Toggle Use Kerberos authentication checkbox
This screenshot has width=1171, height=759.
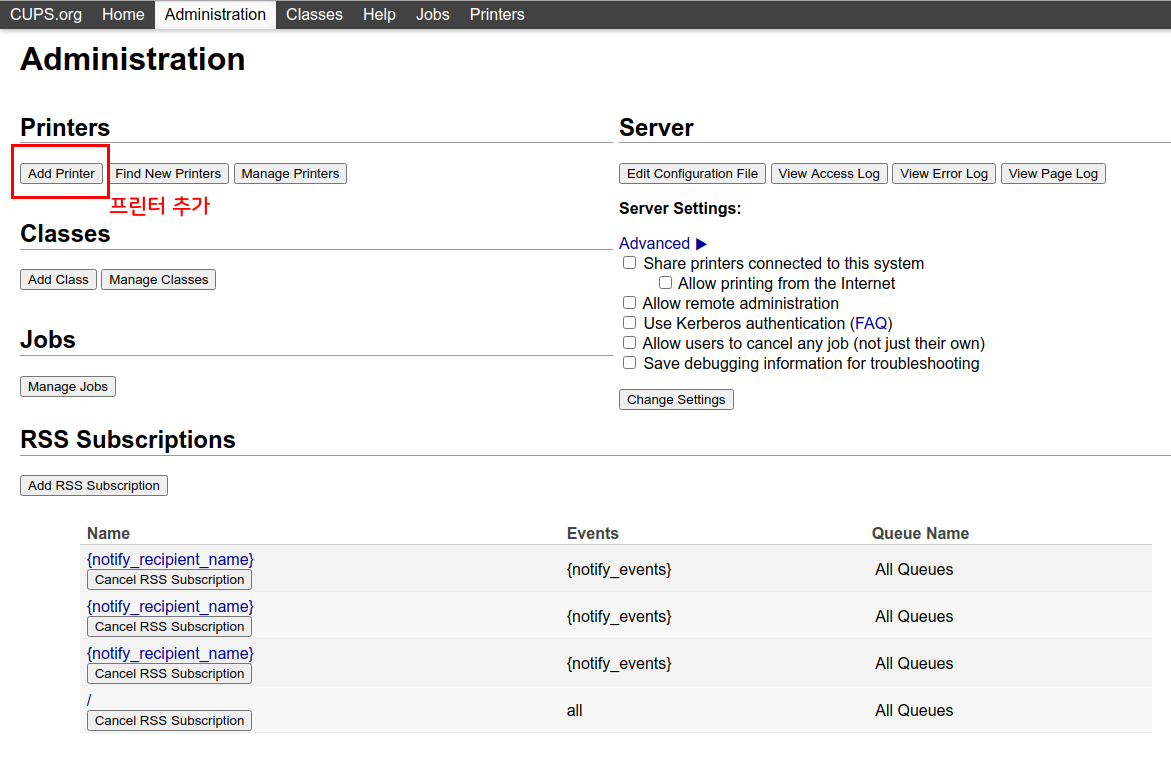(x=630, y=323)
